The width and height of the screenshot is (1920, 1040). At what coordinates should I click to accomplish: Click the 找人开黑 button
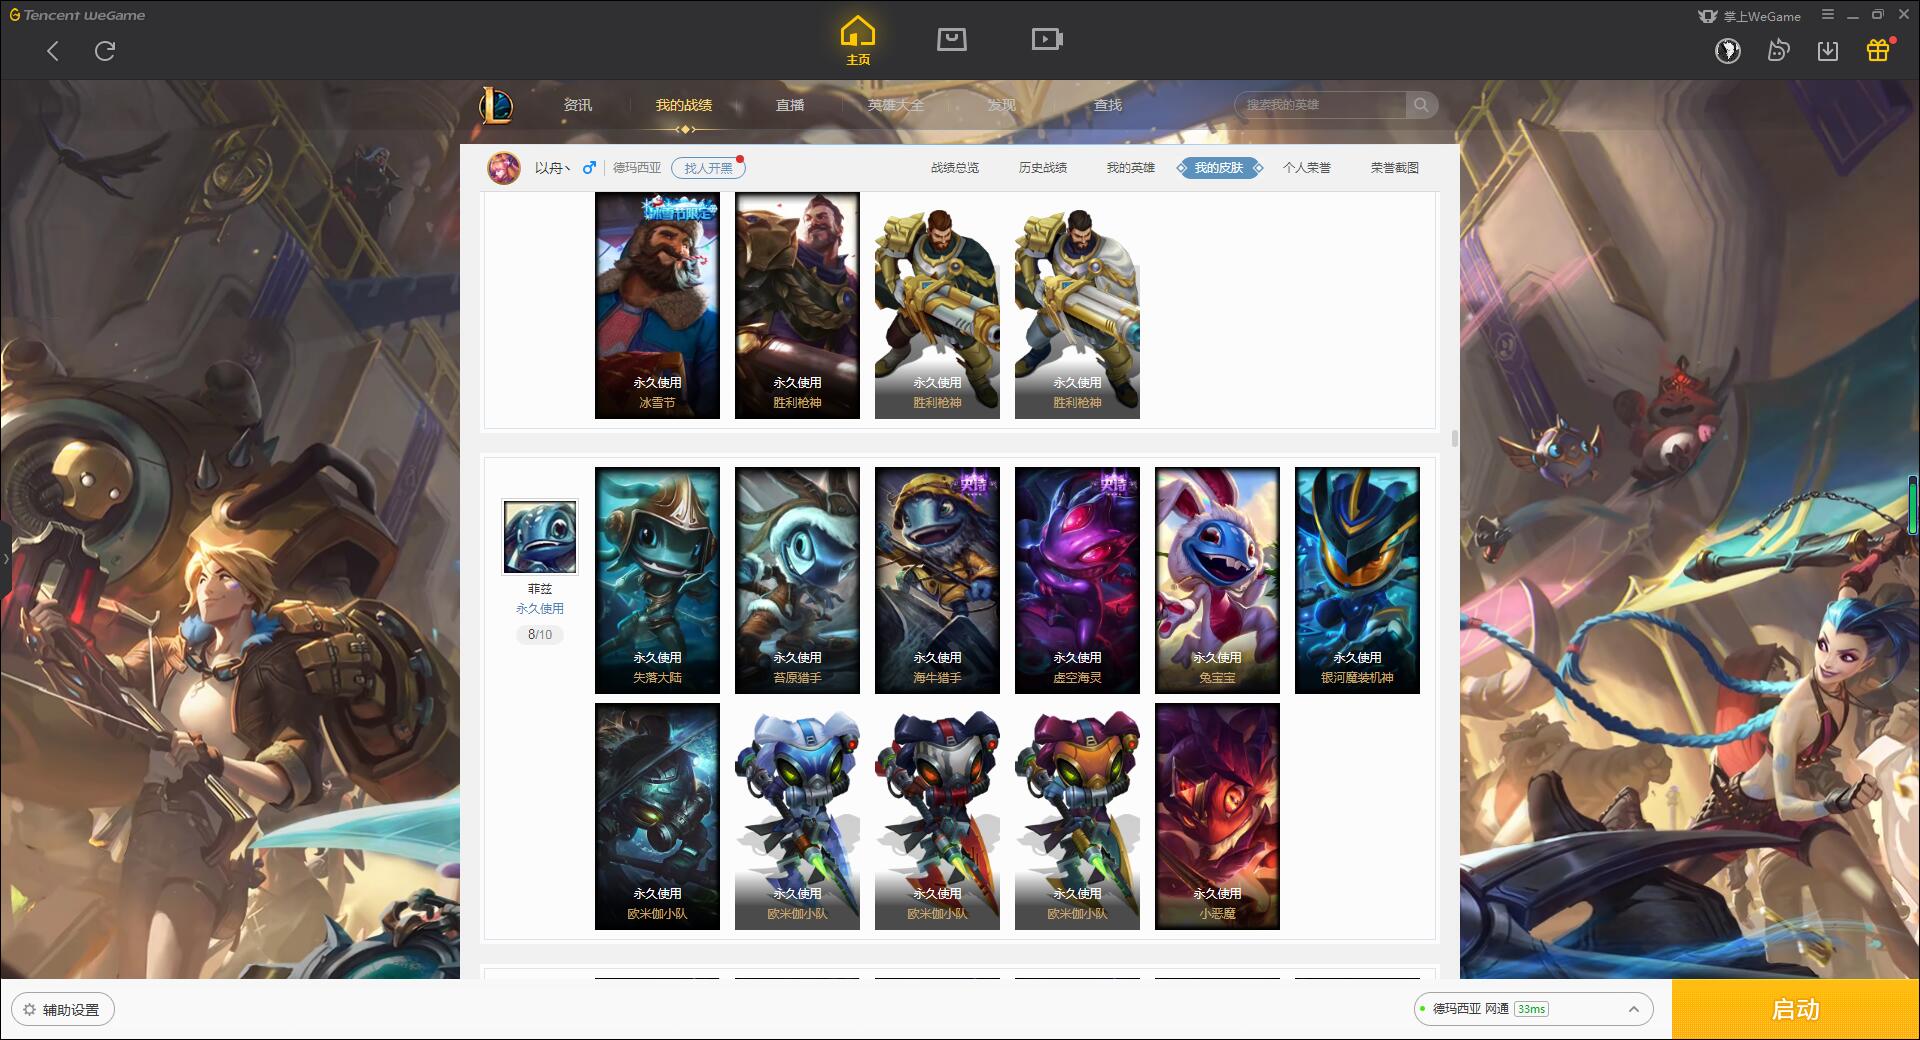pyautogui.click(x=708, y=168)
